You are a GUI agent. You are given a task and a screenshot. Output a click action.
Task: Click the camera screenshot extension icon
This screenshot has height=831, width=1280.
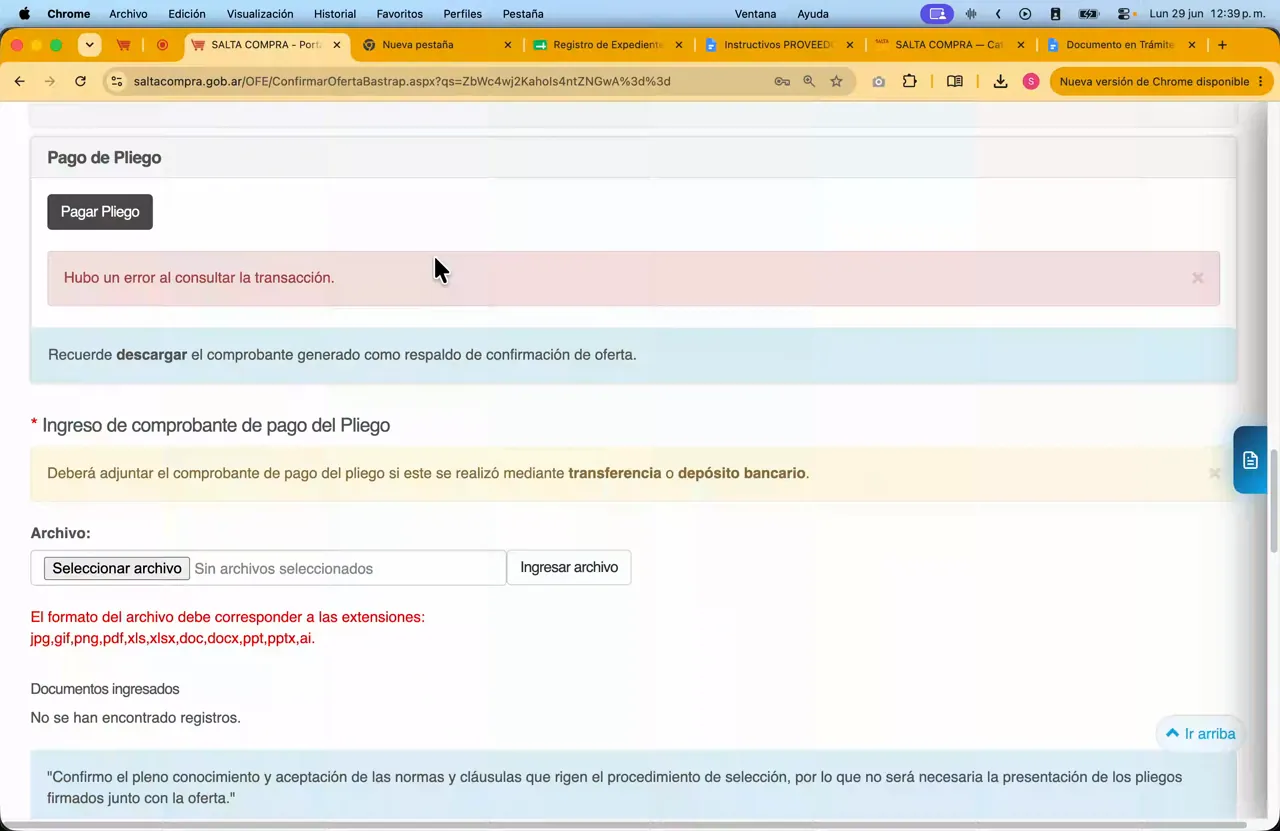point(878,81)
